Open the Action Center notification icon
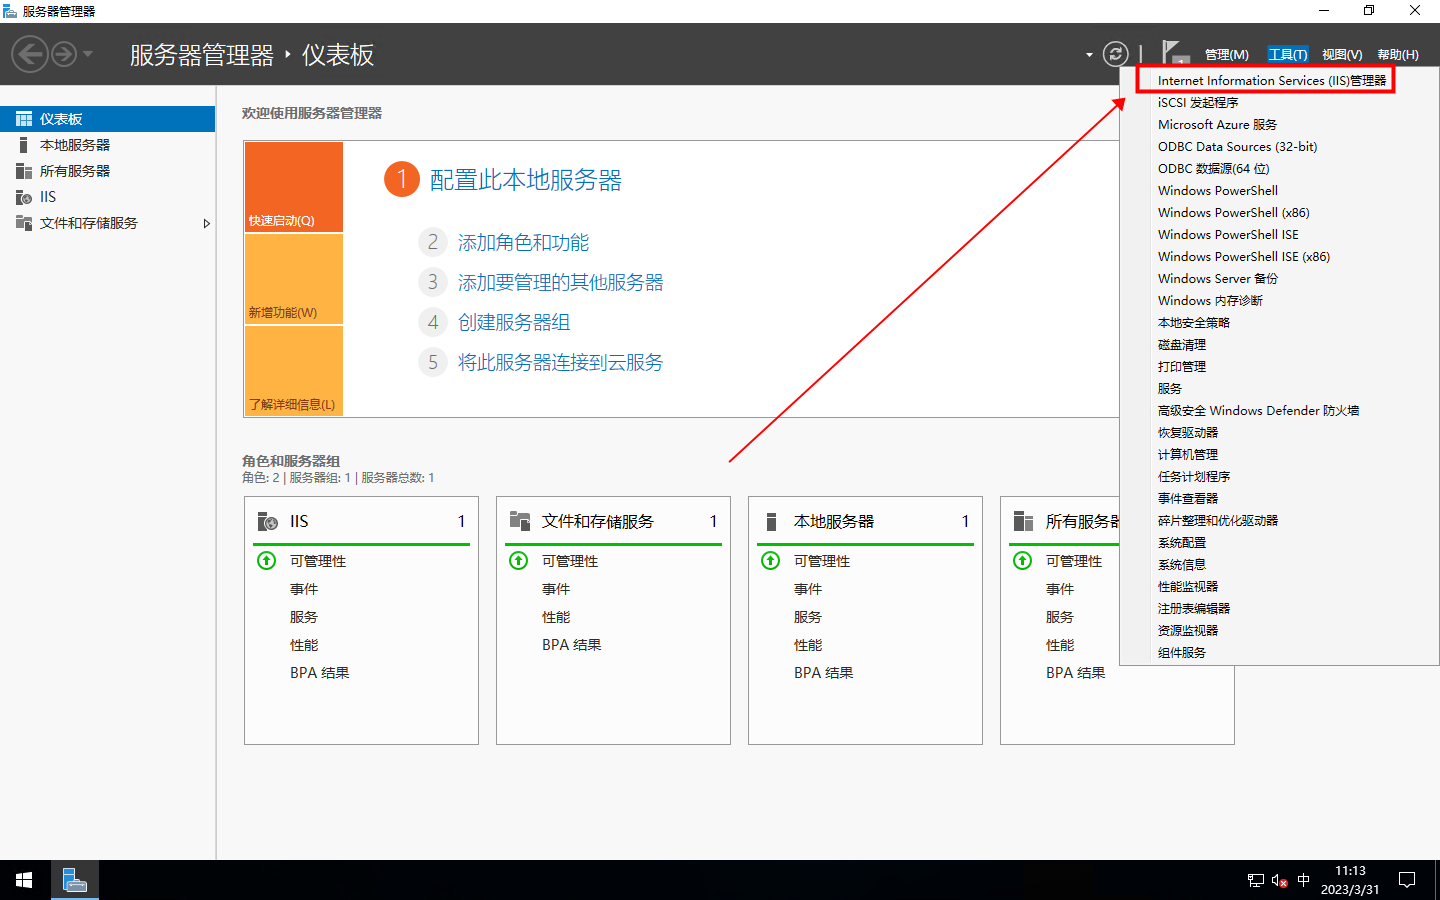The image size is (1440, 900). (x=1407, y=880)
